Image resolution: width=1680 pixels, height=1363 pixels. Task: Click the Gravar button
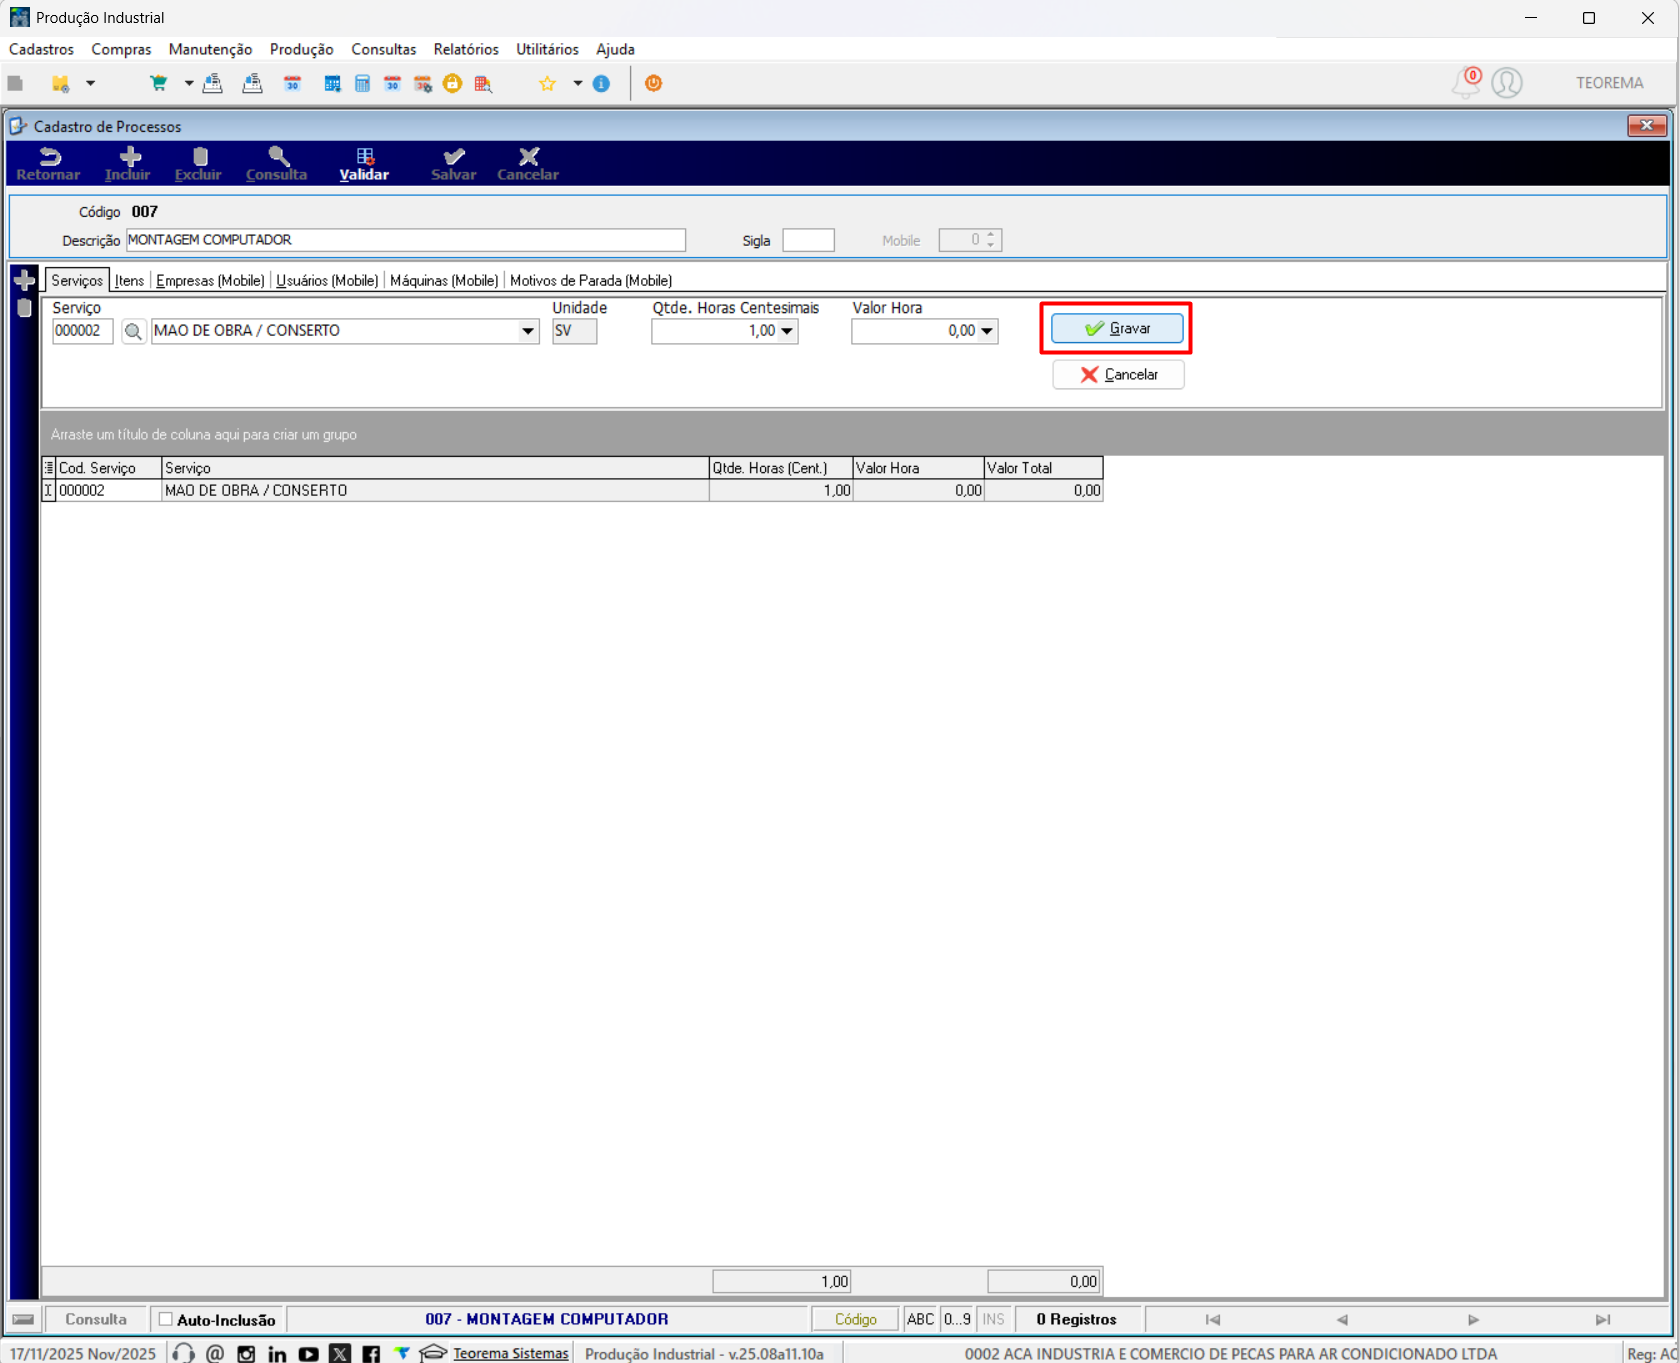[x=1117, y=328]
